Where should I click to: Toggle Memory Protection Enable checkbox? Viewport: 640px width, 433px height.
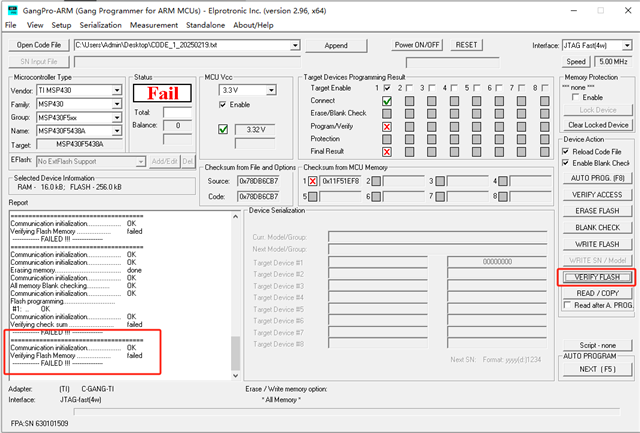click(x=576, y=97)
